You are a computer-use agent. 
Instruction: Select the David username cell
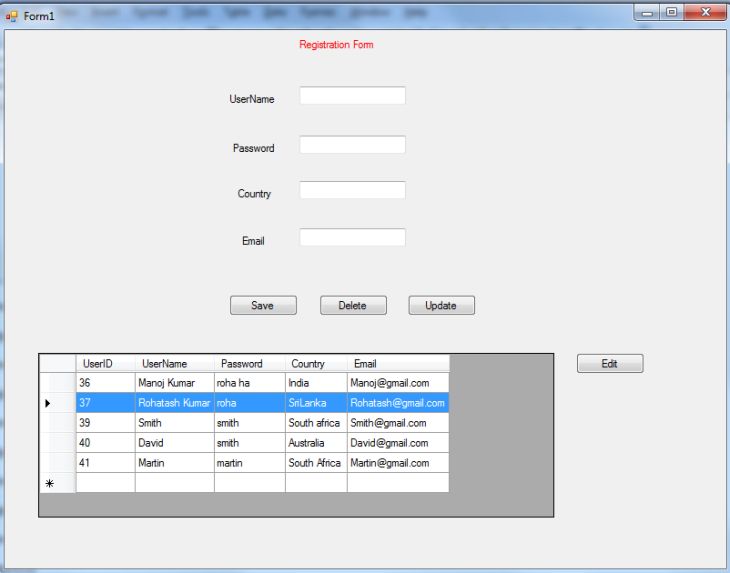(x=175, y=443)
